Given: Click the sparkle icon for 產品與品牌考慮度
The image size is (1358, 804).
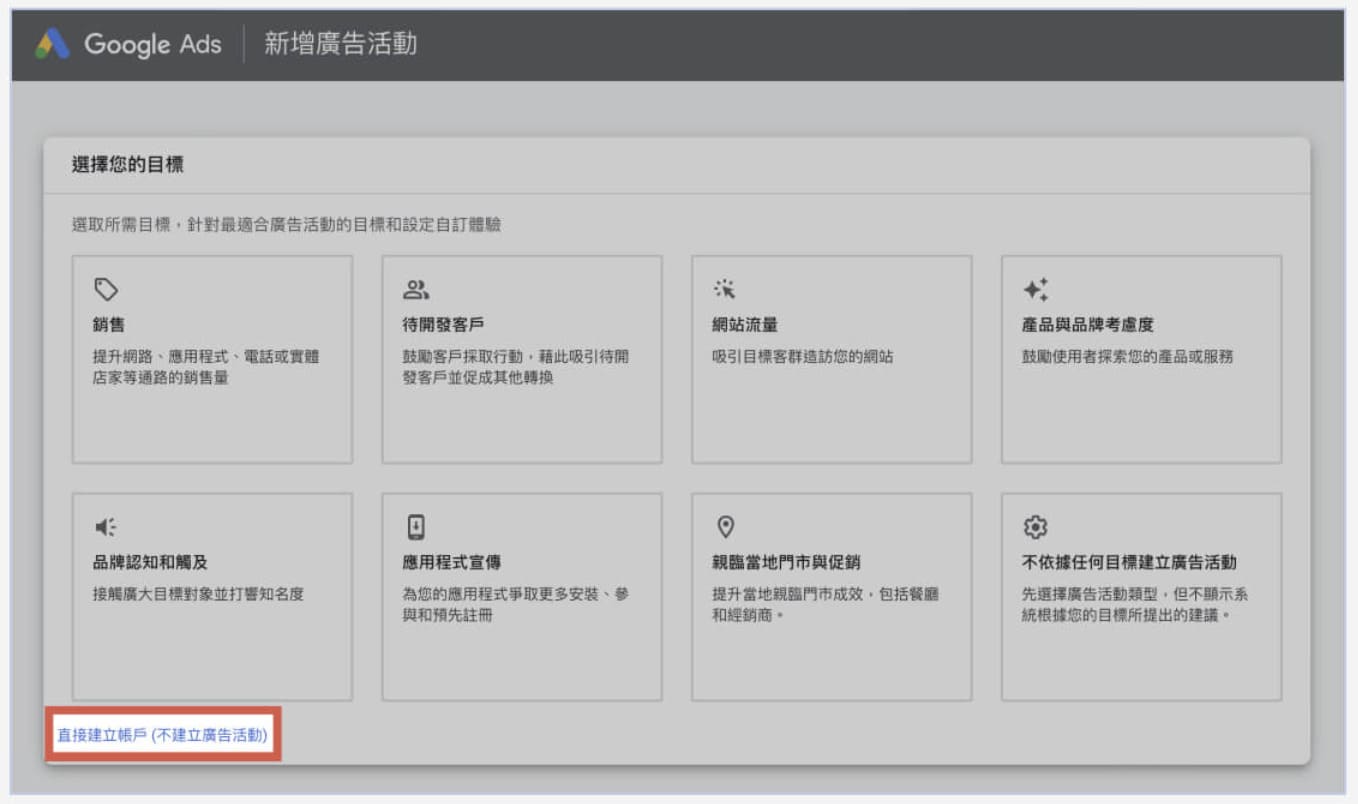Looking at the screenshot, I should pyautogui.click(x=1035, y=290).
